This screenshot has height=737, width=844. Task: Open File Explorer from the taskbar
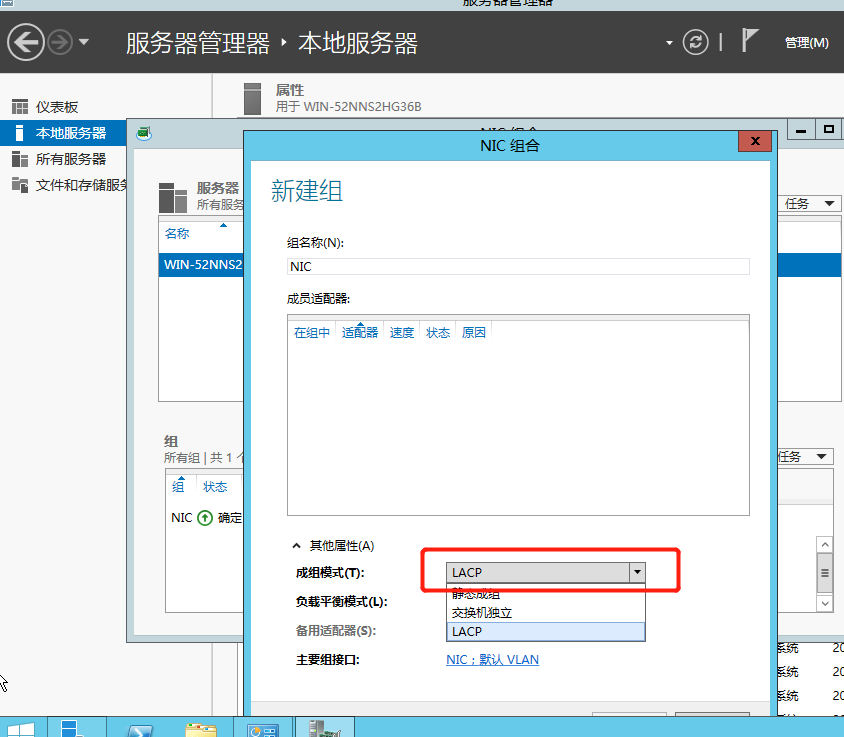(x=201, y=730)
